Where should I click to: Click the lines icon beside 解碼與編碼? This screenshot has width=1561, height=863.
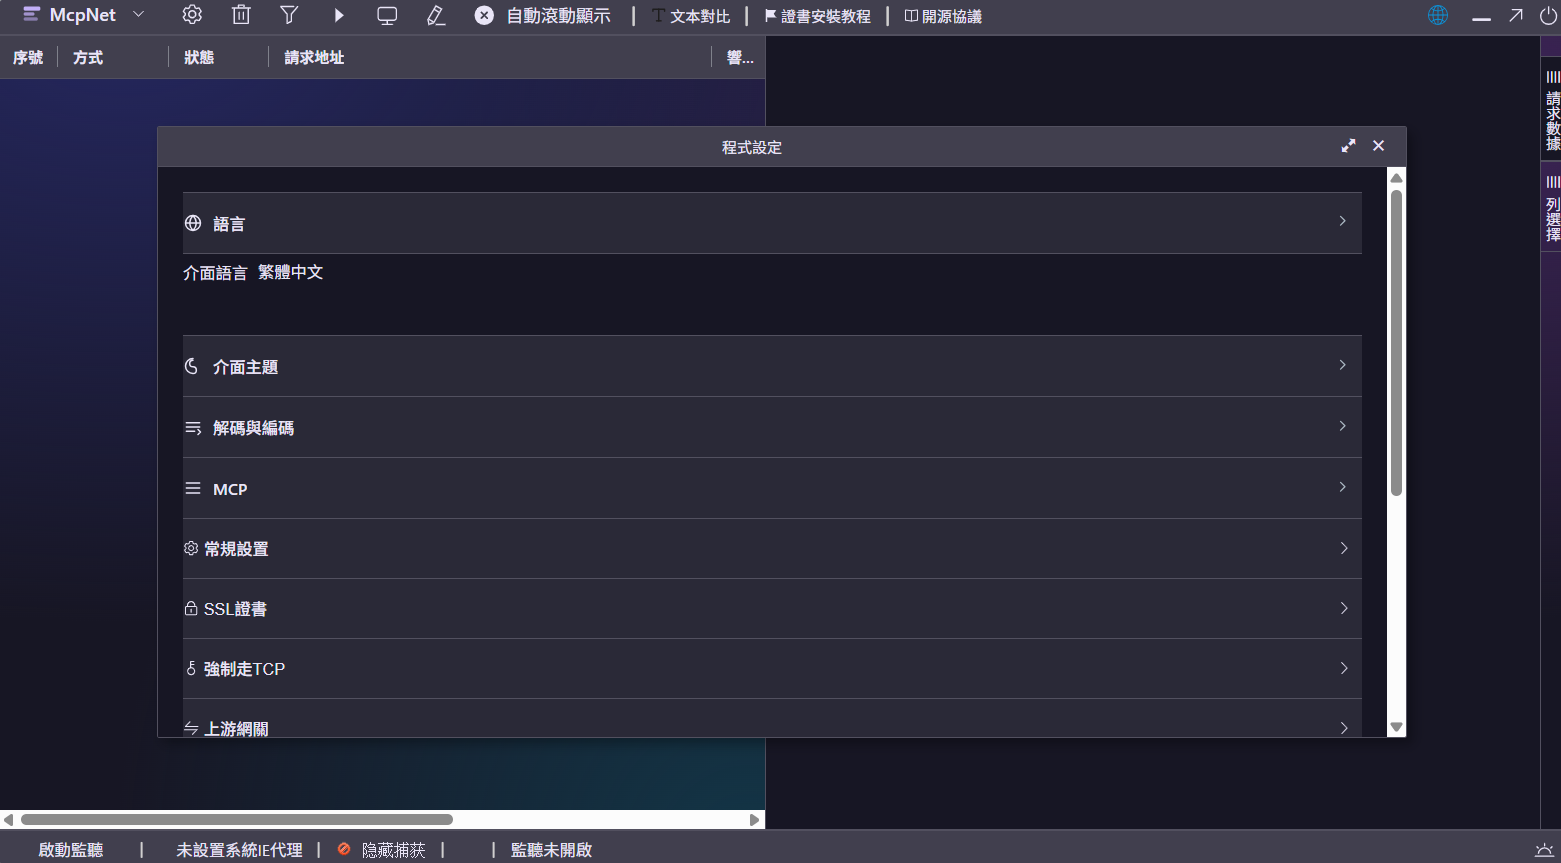(x=193, y=428)
